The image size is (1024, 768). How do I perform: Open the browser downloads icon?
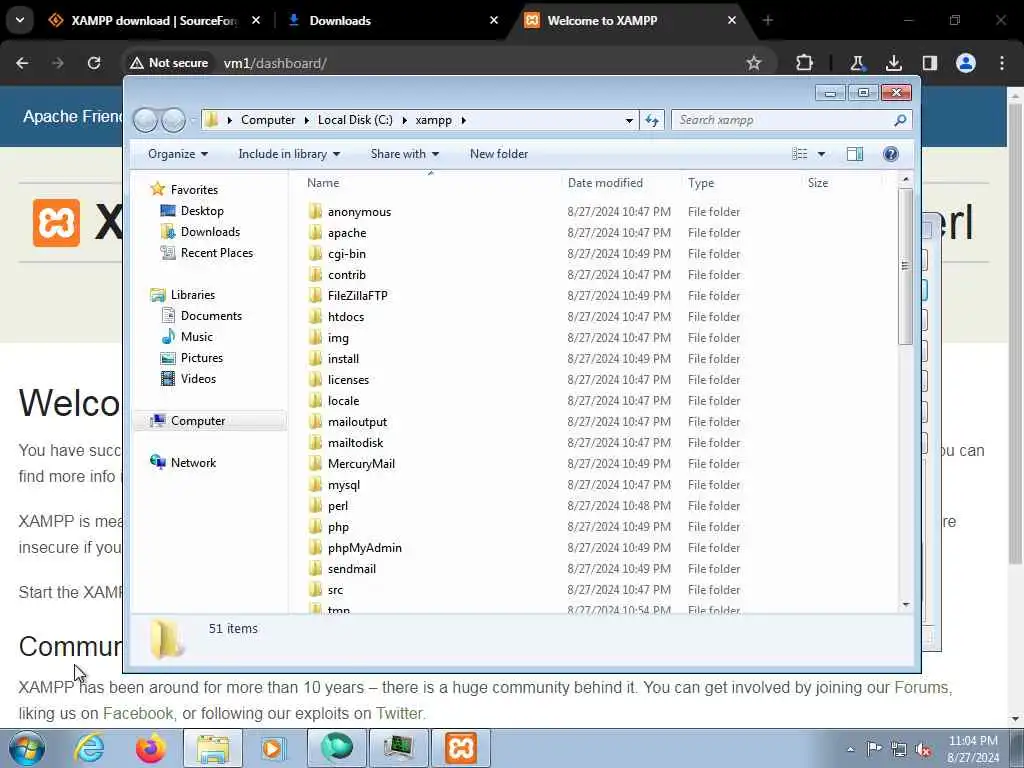pyautogui.click(x=893, y=63)
